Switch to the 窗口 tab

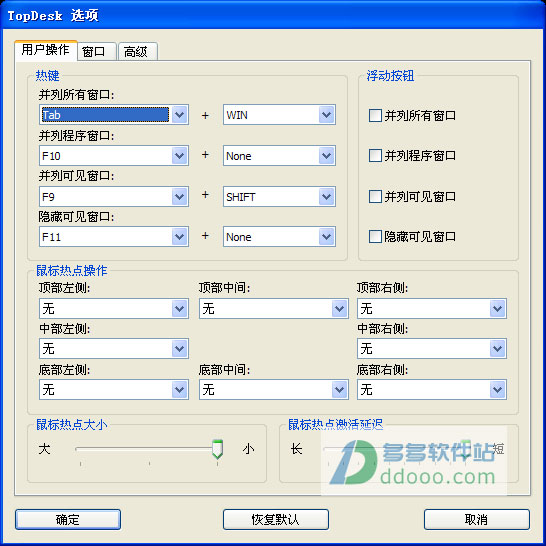click(x=96, y=52)
